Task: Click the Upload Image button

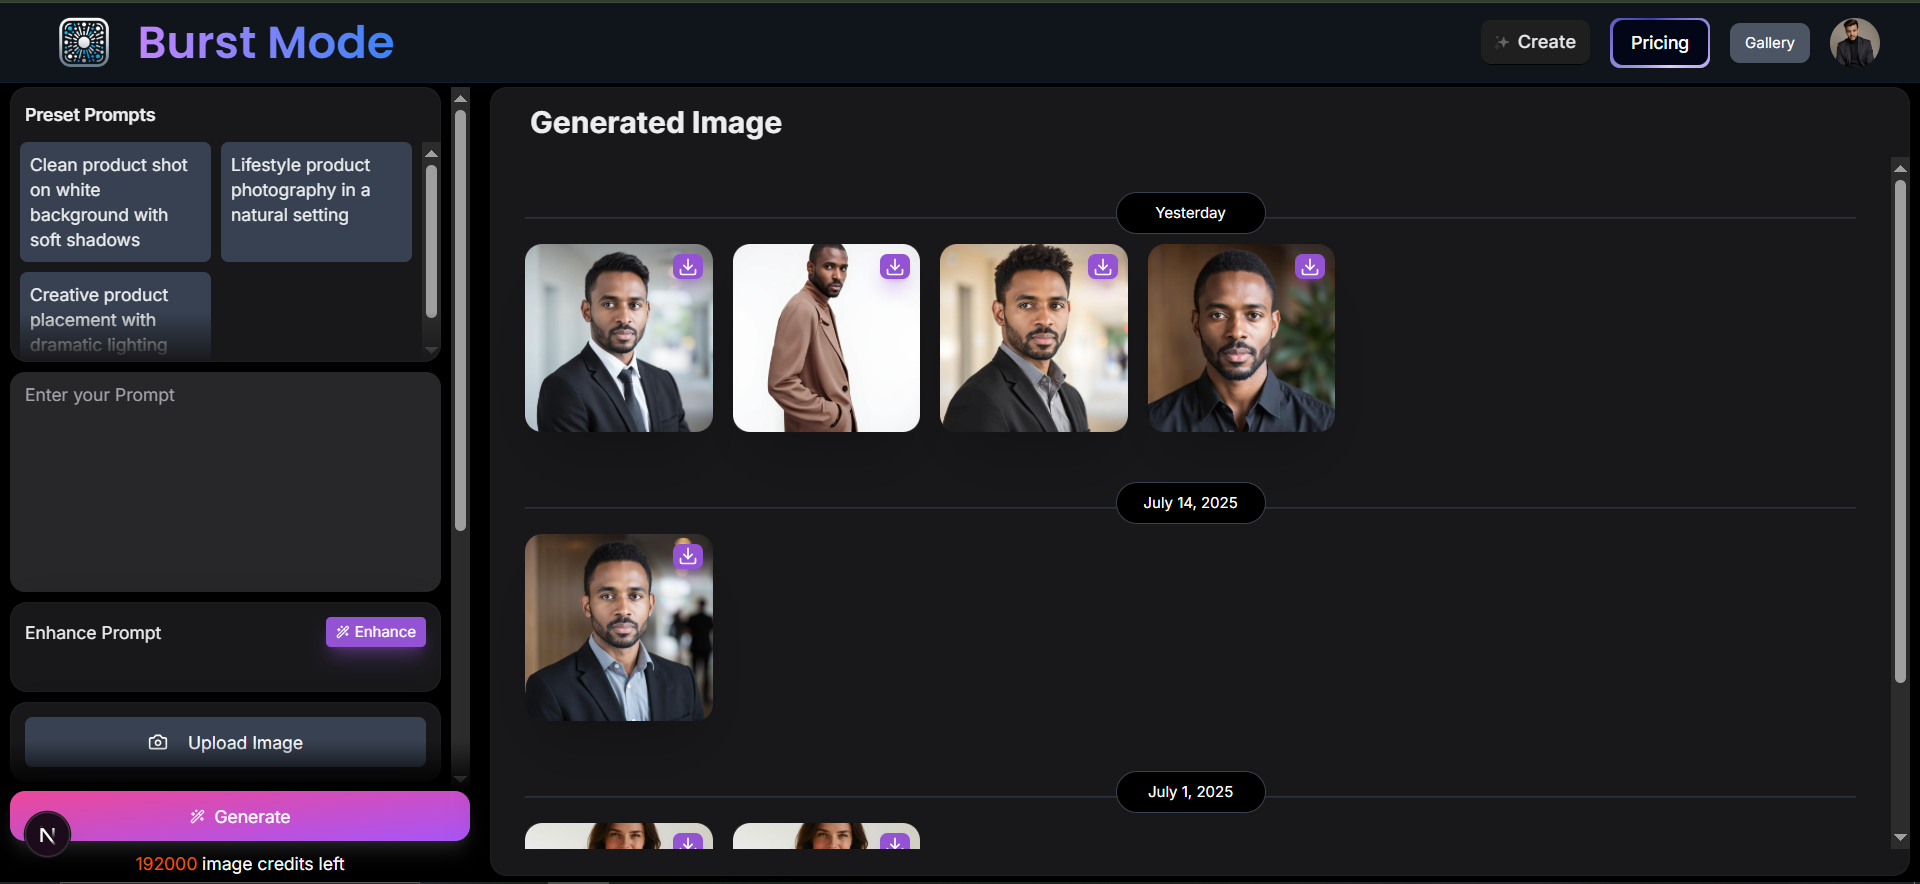Action: tap(225, 742)
